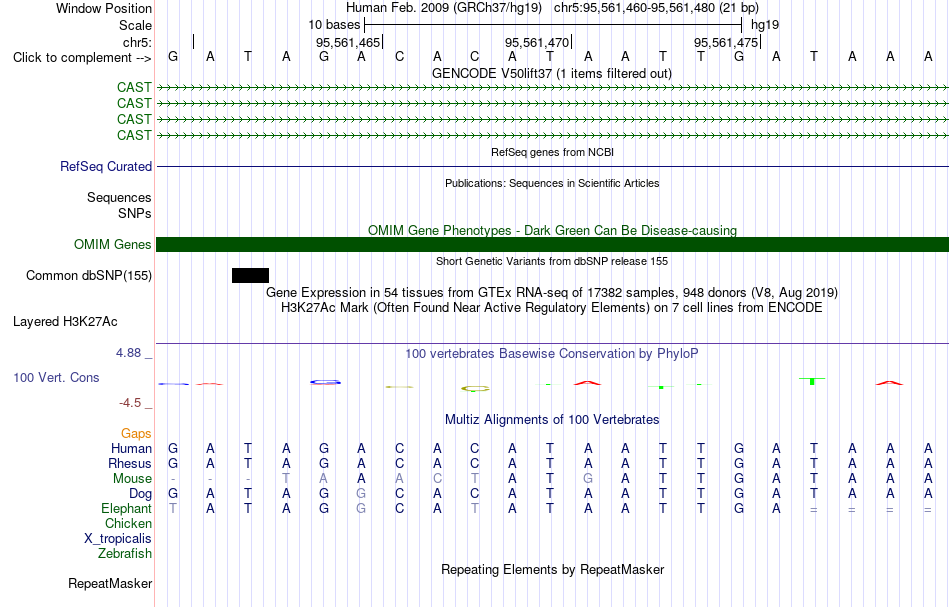Click 'Repeating Elements by RepeatMasker' title
The image size is (950, 607).
[x=553, y=570]
